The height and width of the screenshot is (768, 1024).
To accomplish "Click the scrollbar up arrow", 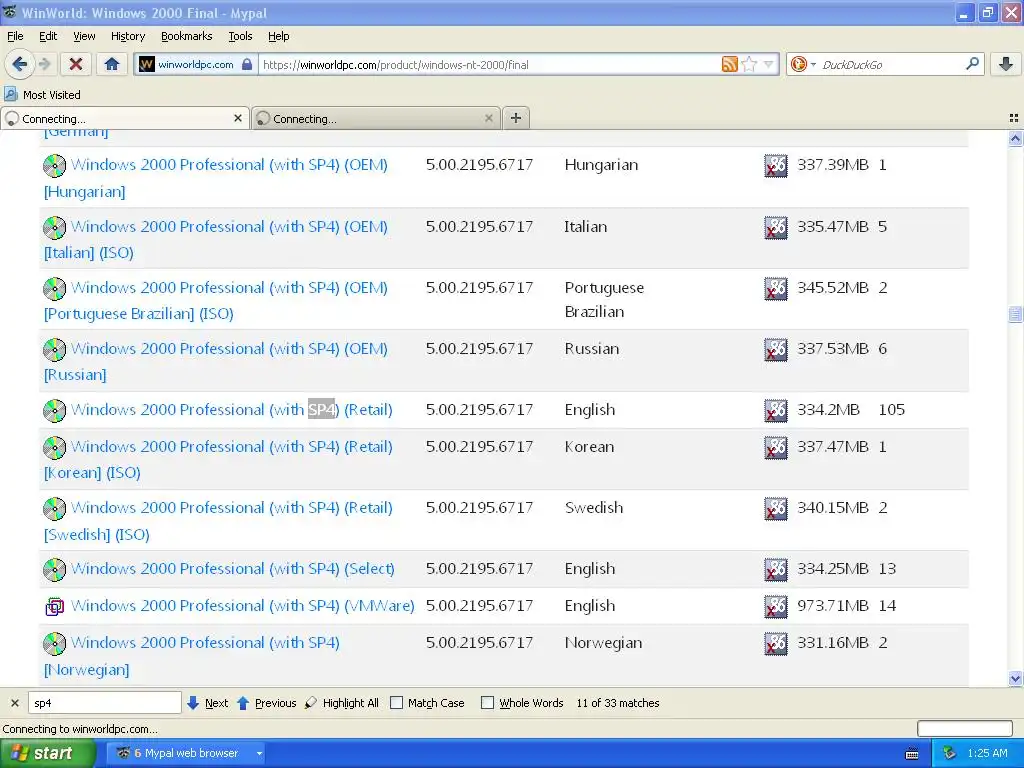I will 1015,138.
